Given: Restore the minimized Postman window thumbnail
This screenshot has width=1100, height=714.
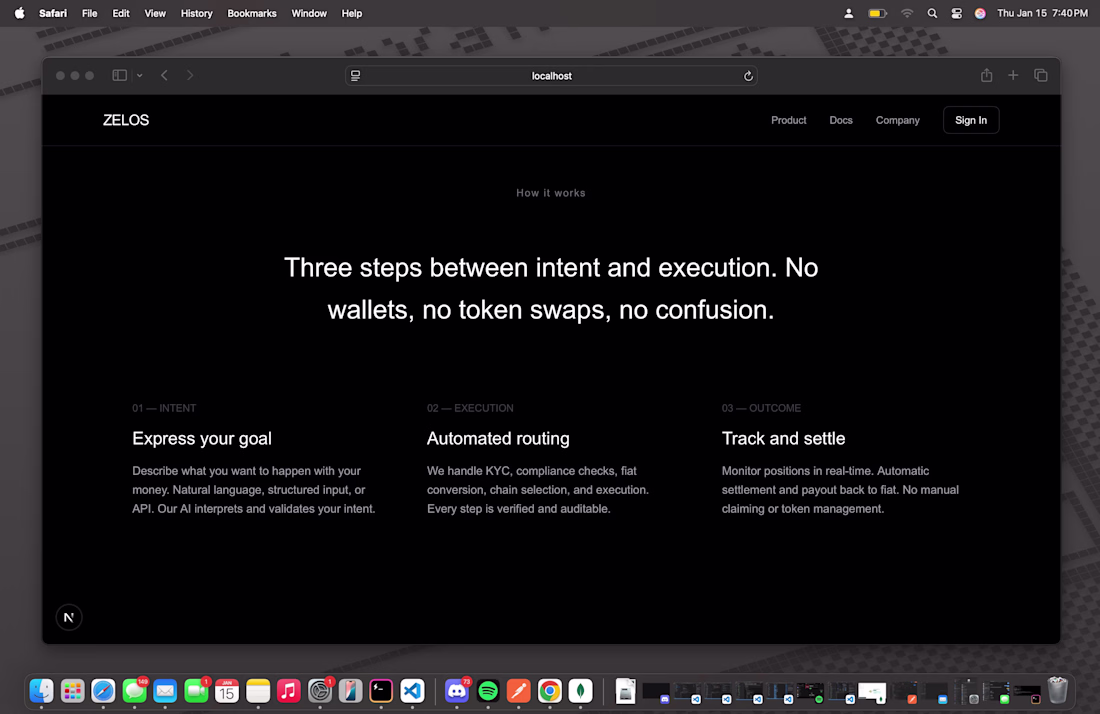Looking at the screenshot, I should pos(905,691).
